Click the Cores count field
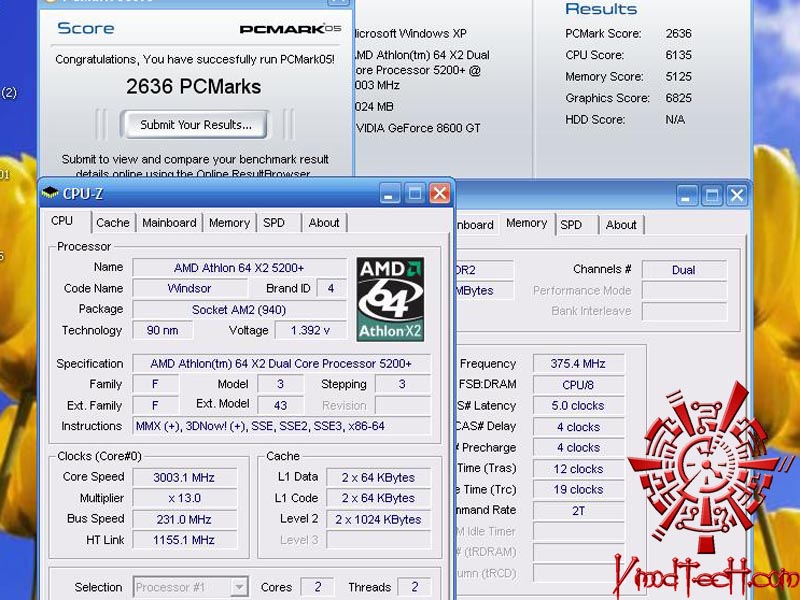Screen dimensions: 800x600 (317, 587)
